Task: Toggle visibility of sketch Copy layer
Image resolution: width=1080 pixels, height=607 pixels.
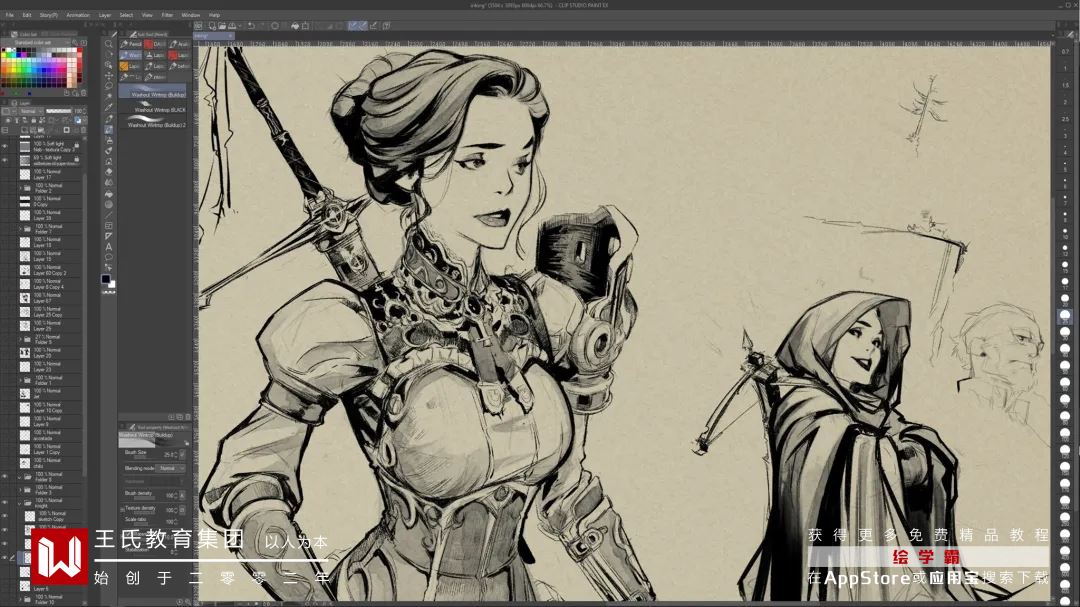Action: tap(5, 516)
